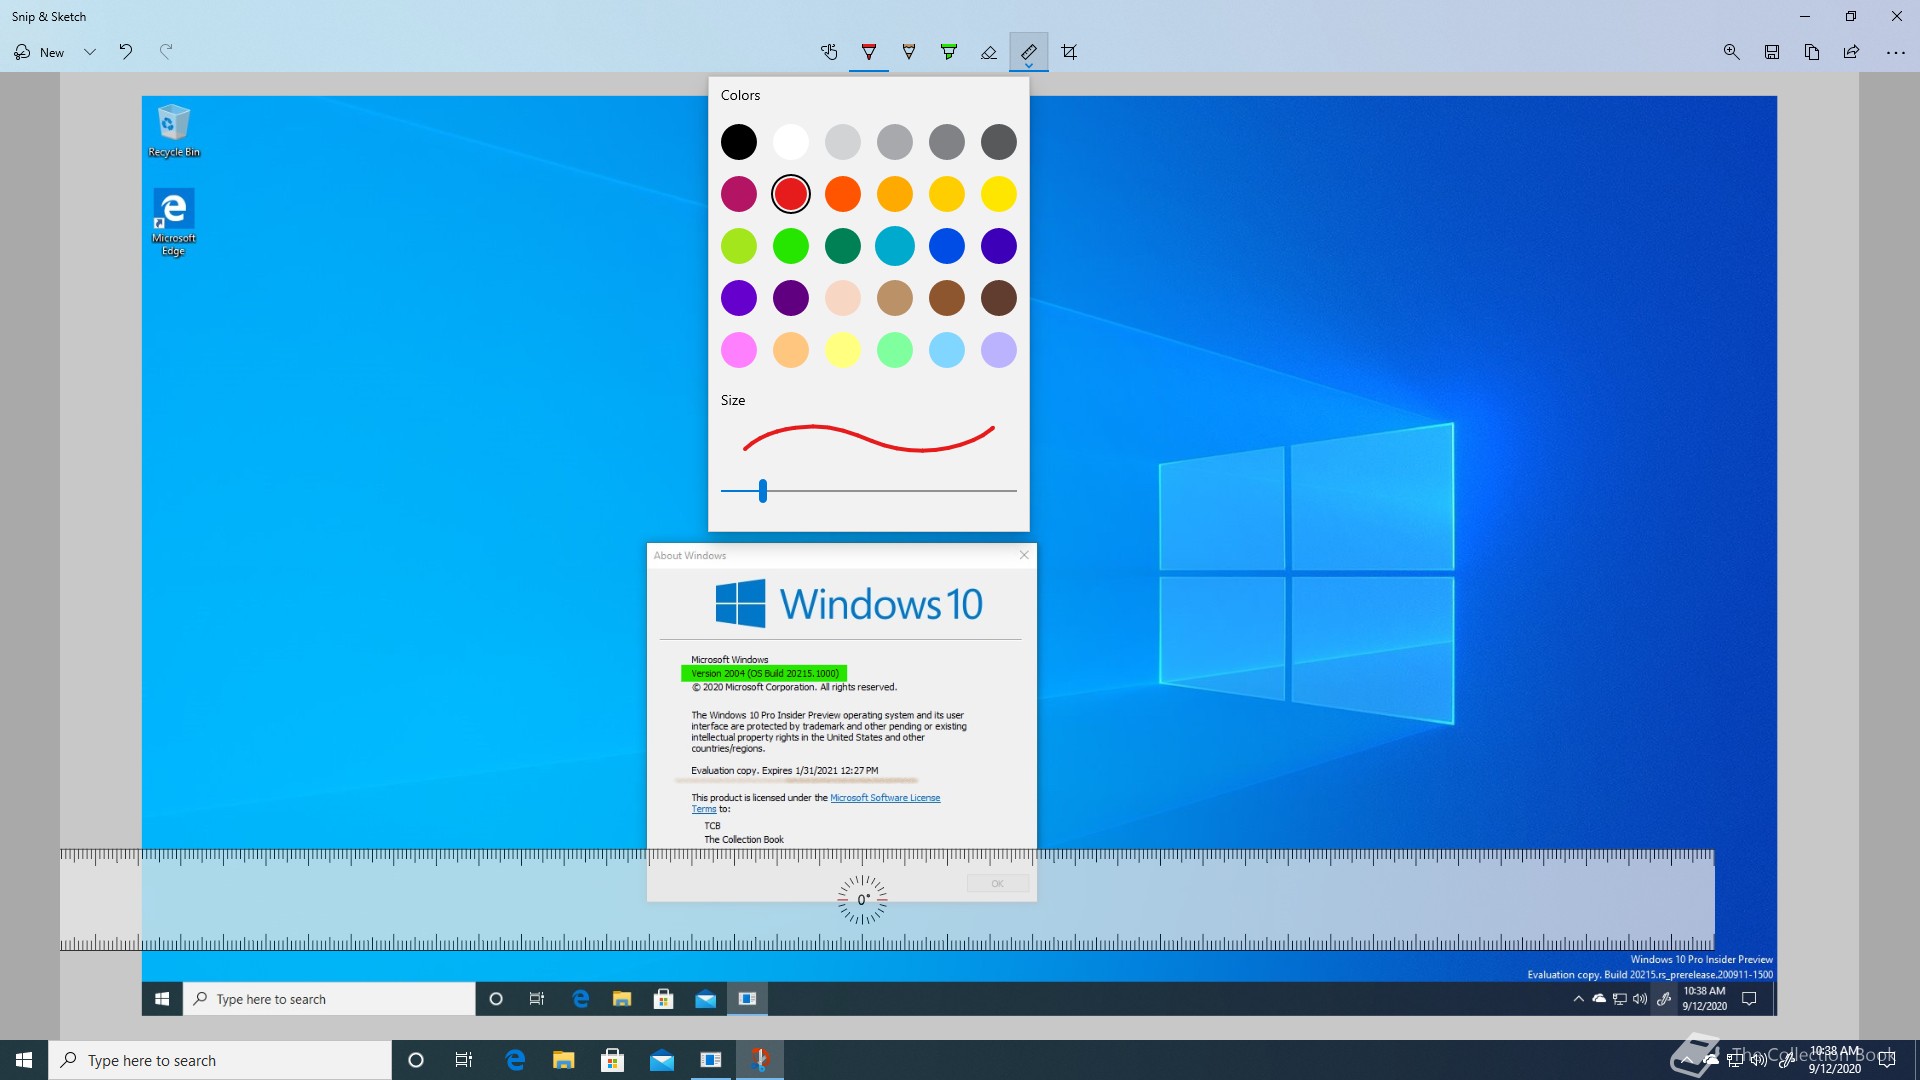Pick the selected red color swatch
The height and width of the screenshot is (1080, 1920).
[x=791, y=194]
